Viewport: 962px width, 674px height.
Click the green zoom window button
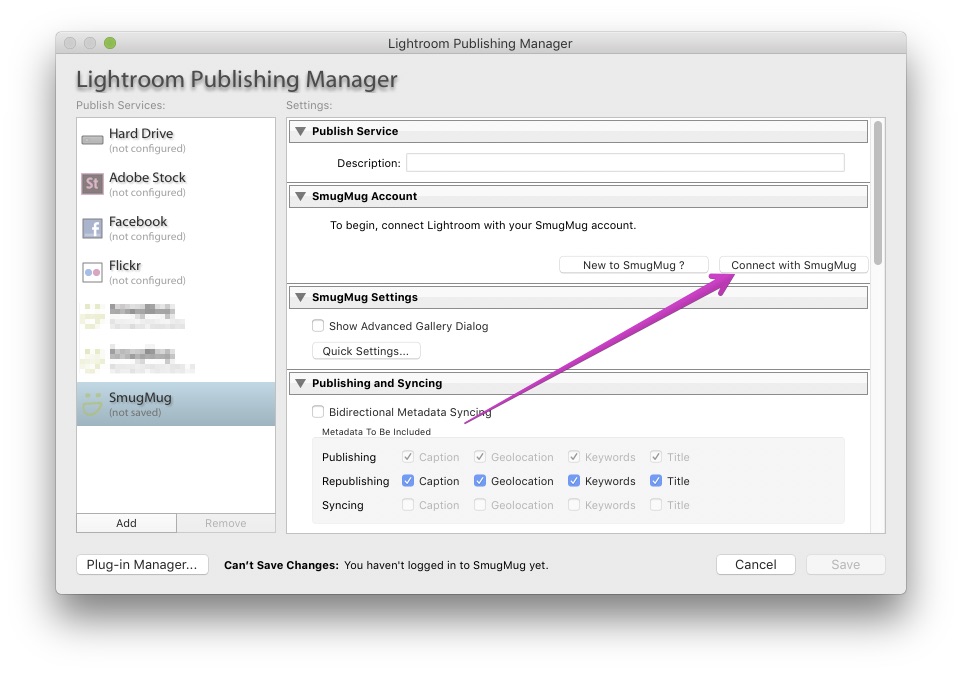110,43
